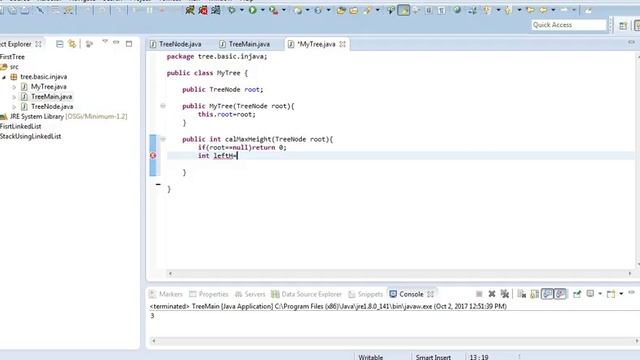Click the error marker on line 13

pyautogui.click(x=153, y=156)
